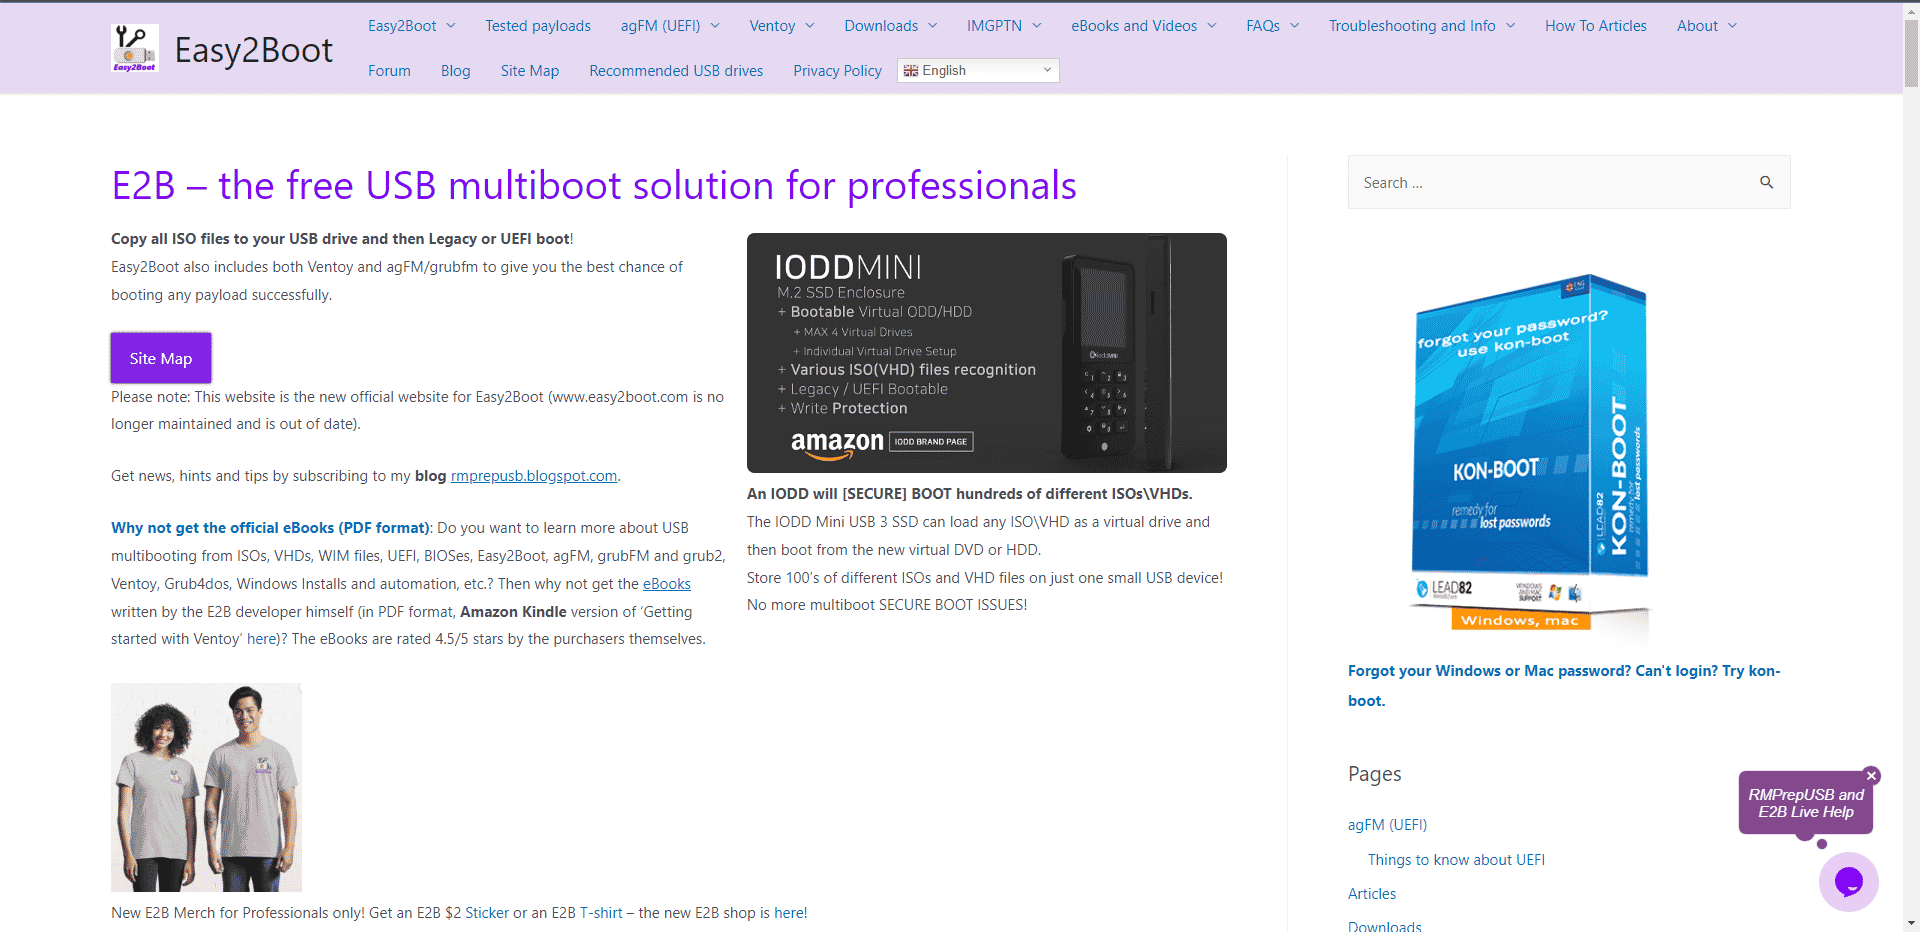Screen dimensions: 1920x932
Task: Expand the Troubleshooting and Info chevron
Action: pyautogui.click(x=1511, y=26)
